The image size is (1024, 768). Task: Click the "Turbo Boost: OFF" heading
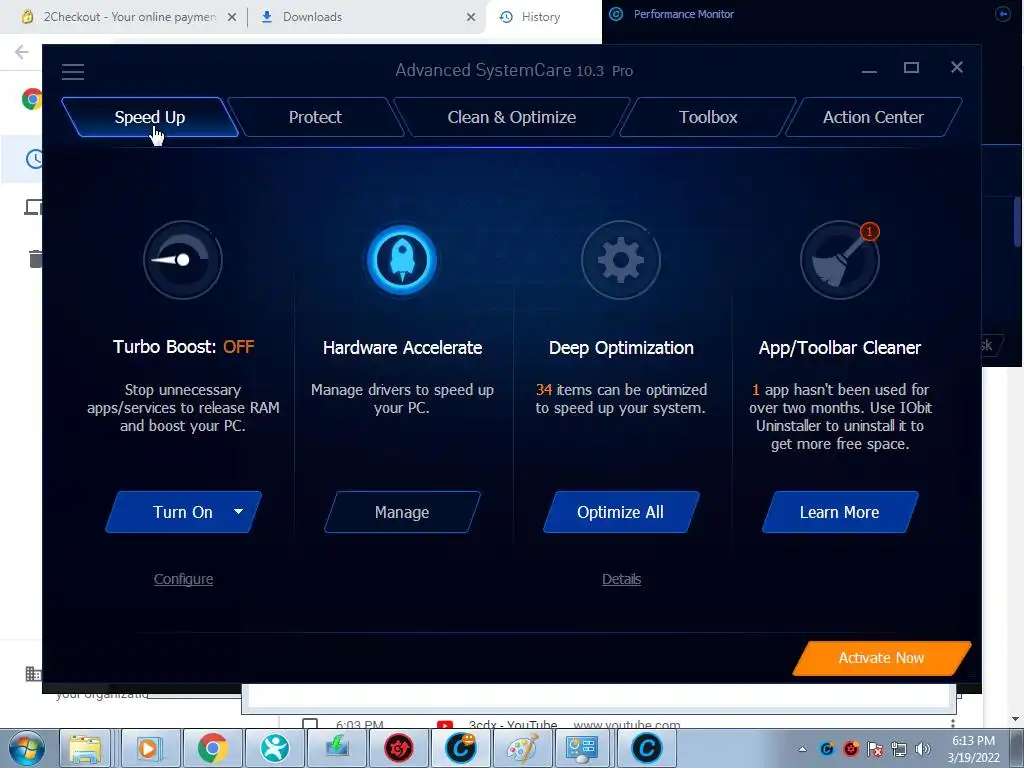point(184,346)
